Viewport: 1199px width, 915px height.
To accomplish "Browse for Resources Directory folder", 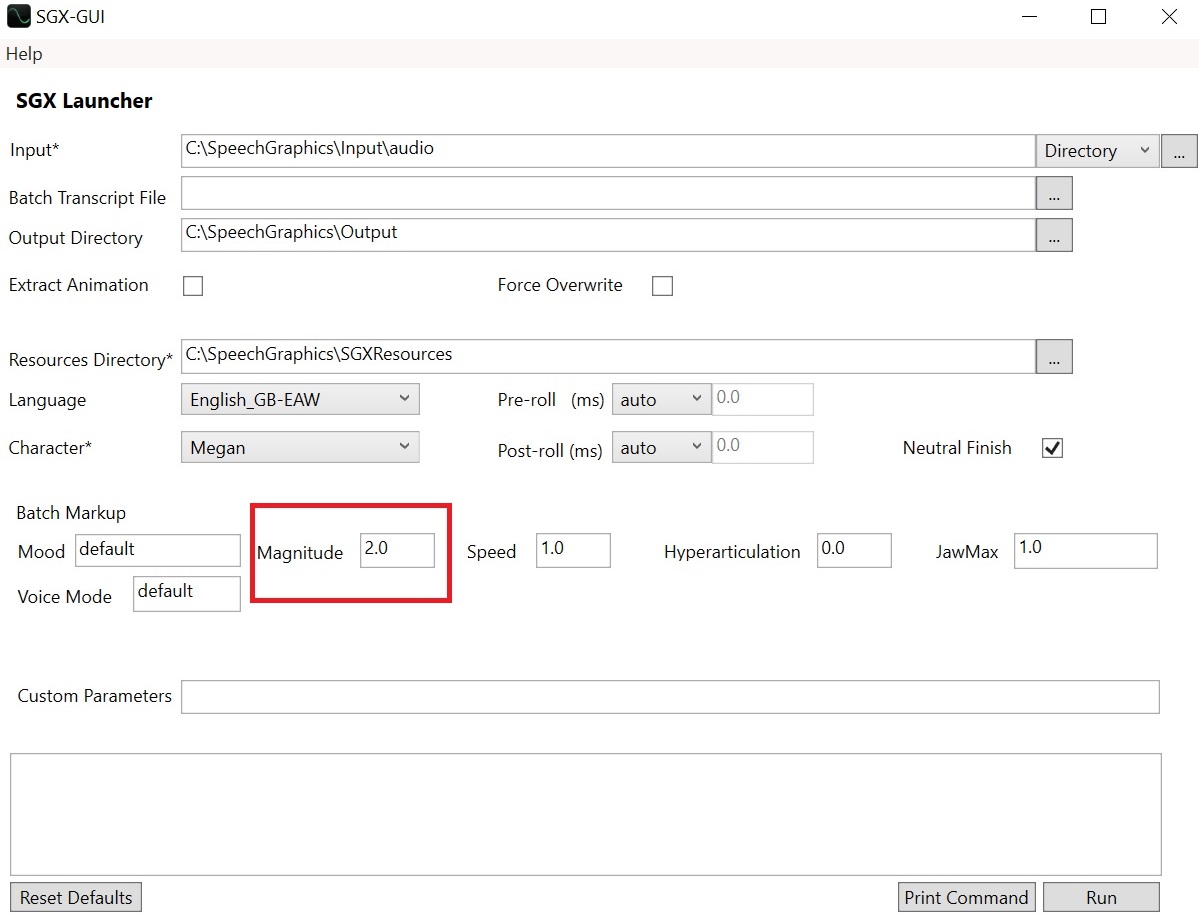I will point(1054,356).
